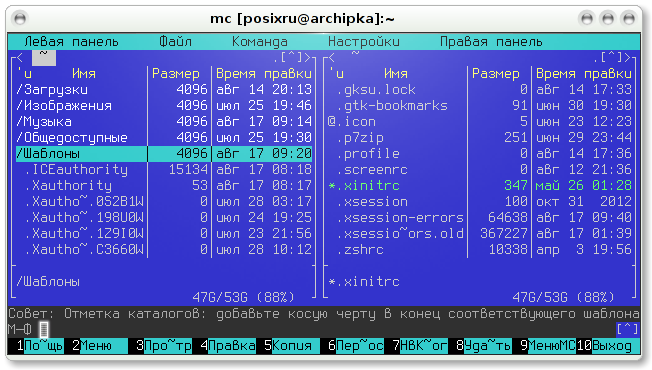Select the green *.xinitrc file row

pos(480,185)
